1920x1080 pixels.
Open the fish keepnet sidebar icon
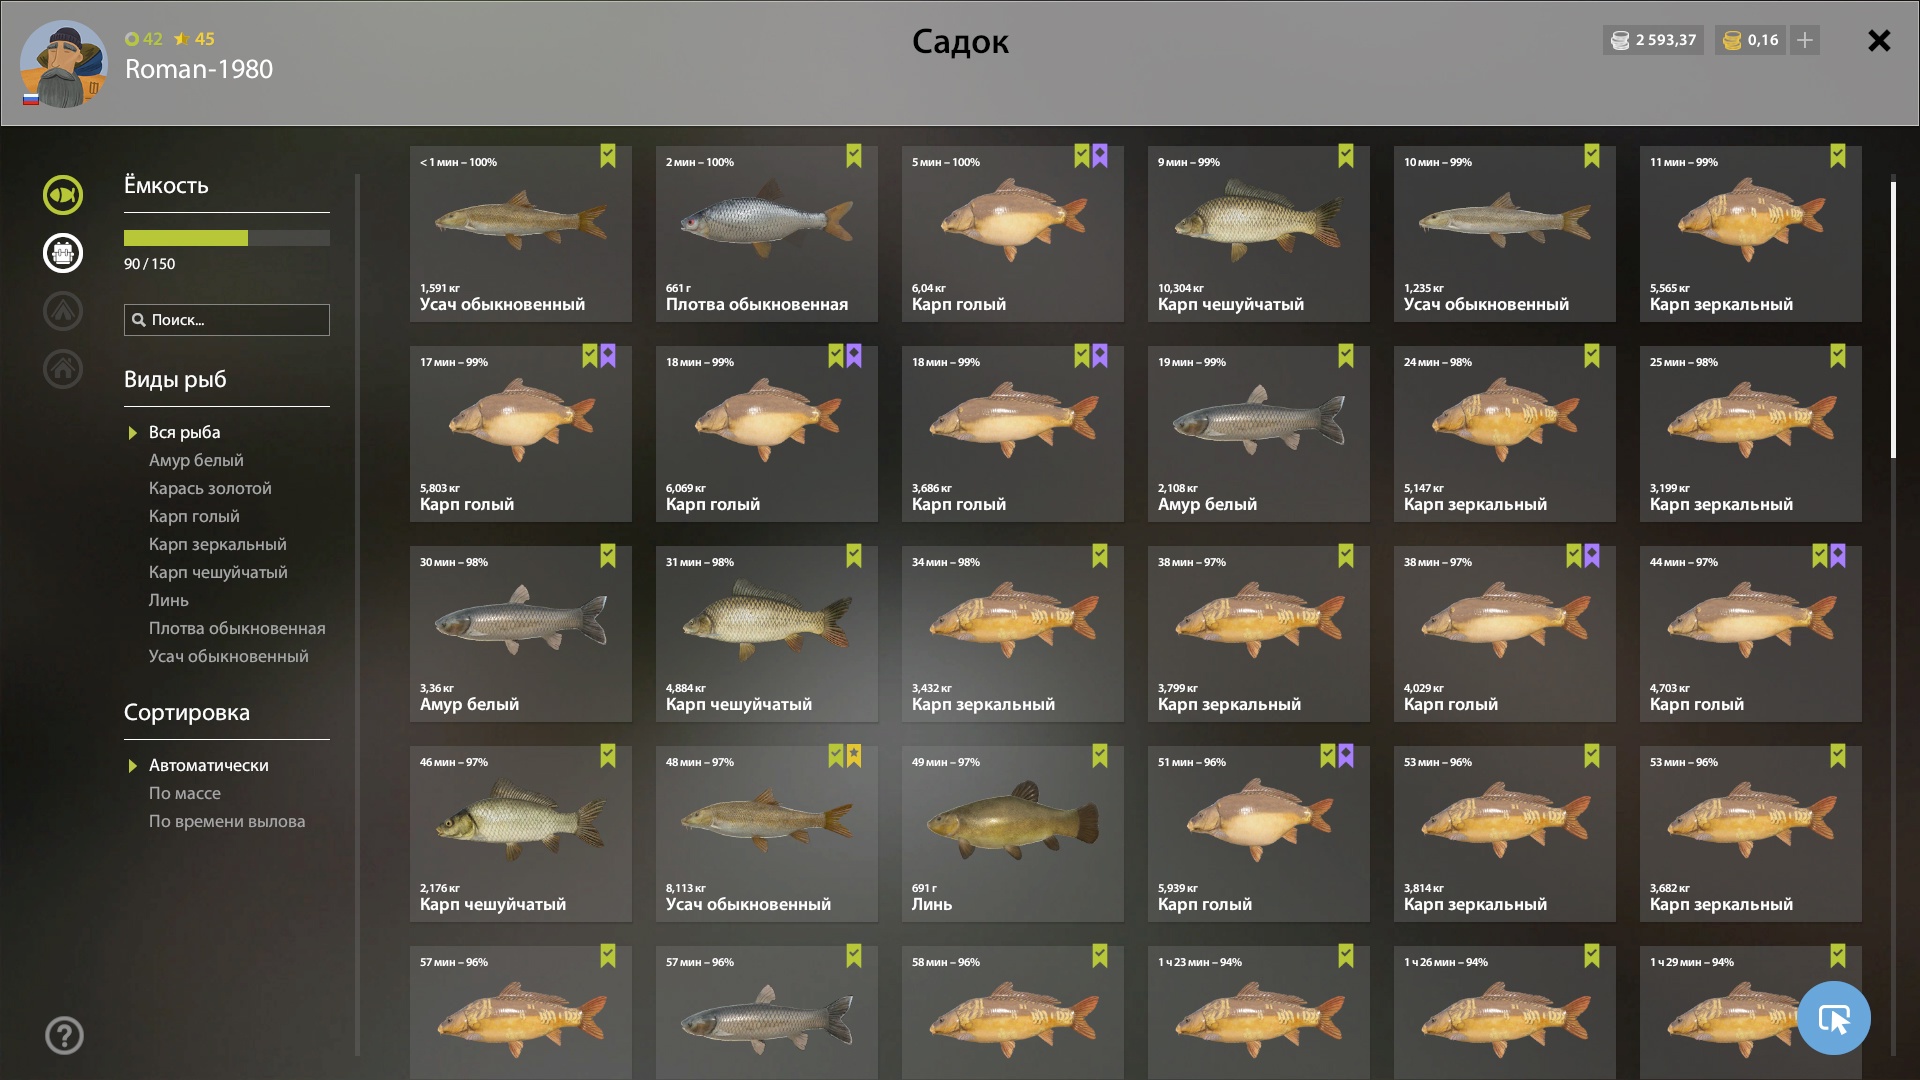pos(62,195)
